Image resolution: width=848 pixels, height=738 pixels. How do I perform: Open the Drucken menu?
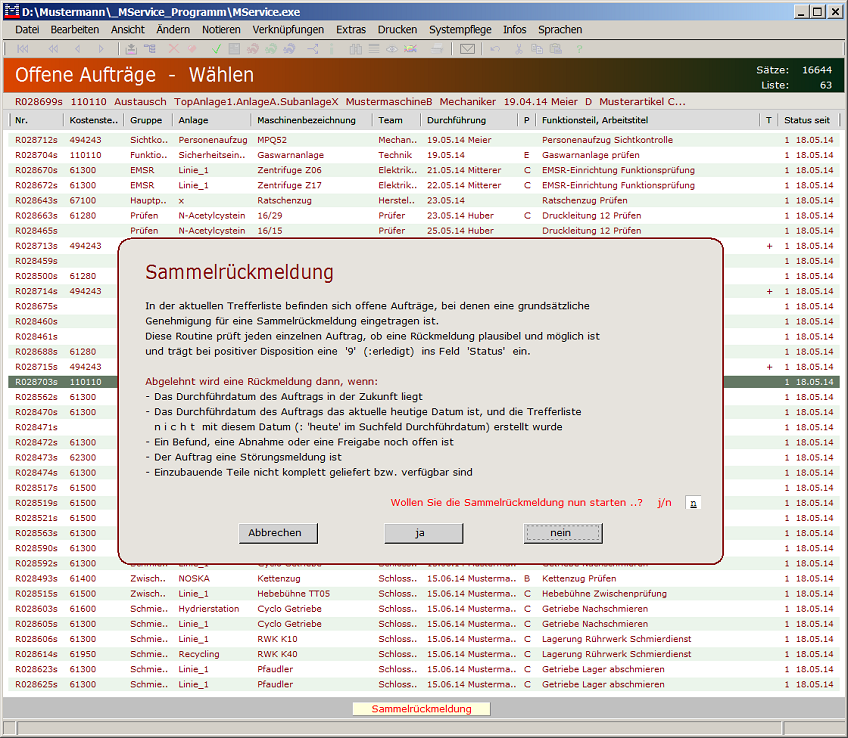click(x=397, y=30)
